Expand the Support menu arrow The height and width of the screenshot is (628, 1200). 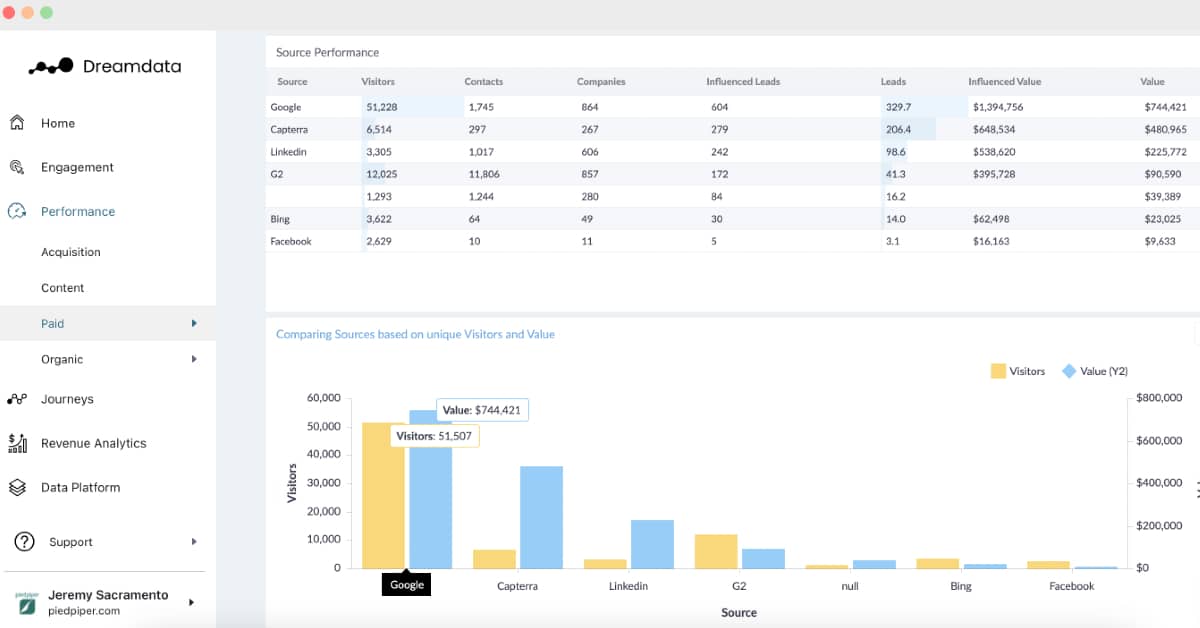coord(194,542)
